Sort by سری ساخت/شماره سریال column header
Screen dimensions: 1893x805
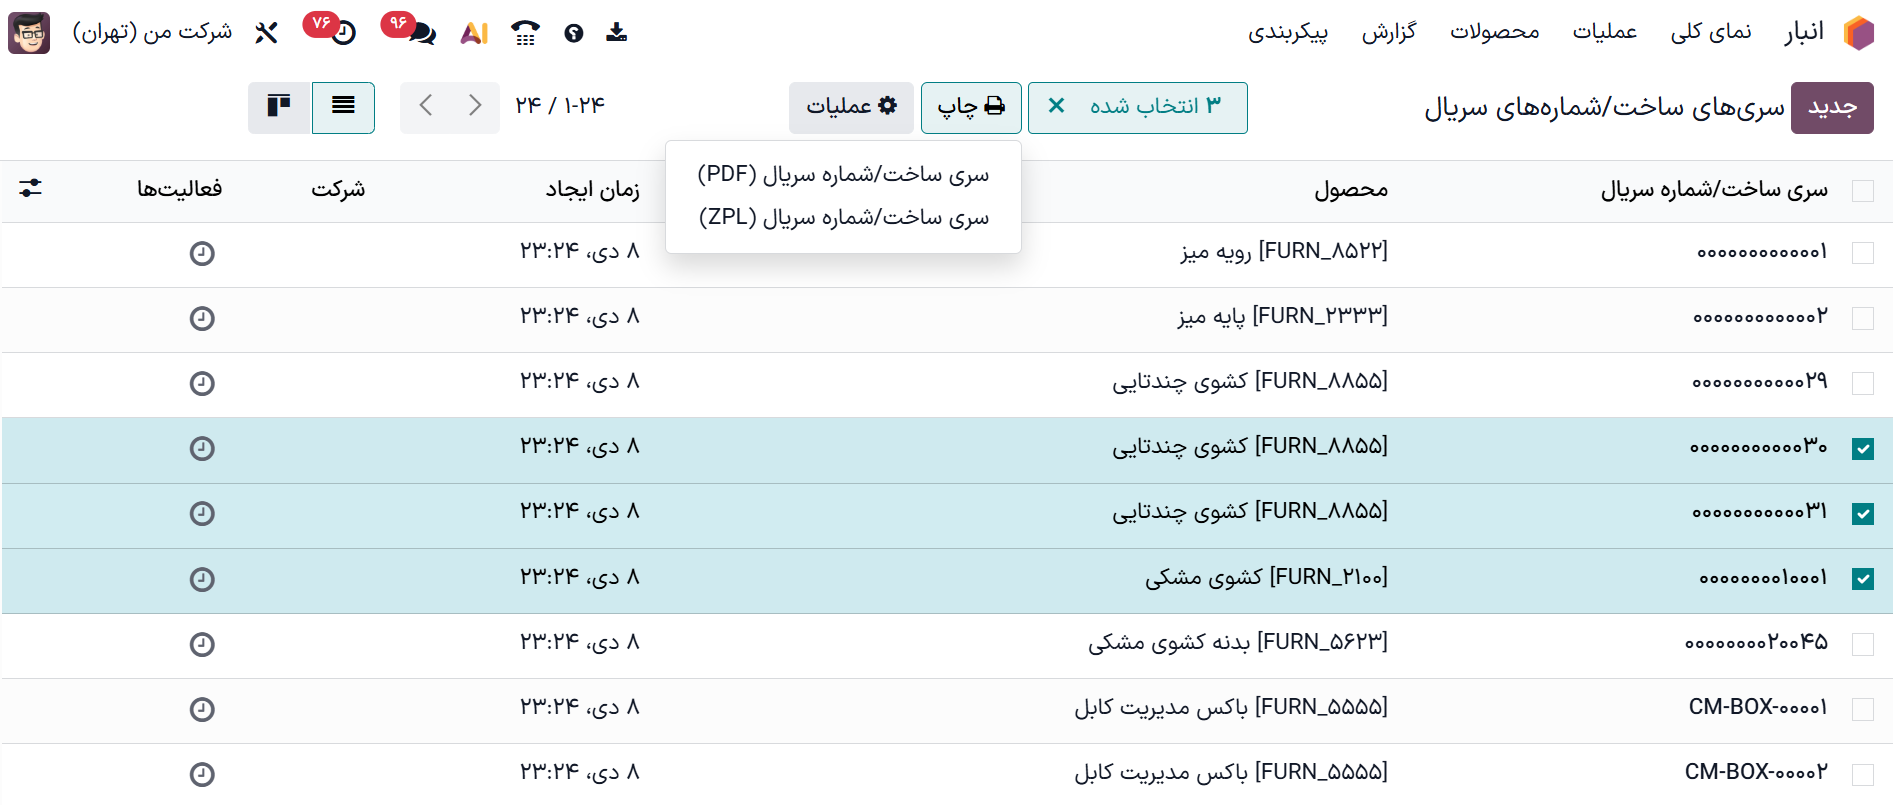point(1714,190)
